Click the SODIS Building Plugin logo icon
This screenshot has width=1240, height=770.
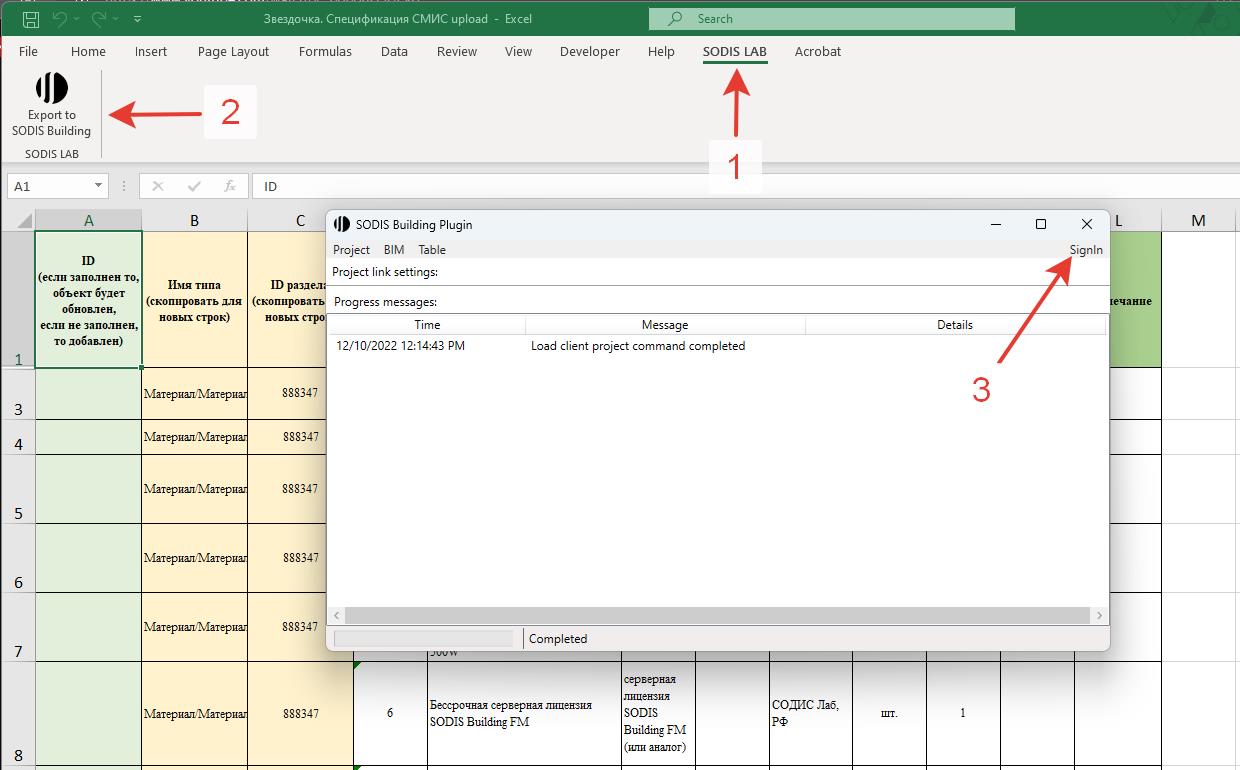[342, 224]
